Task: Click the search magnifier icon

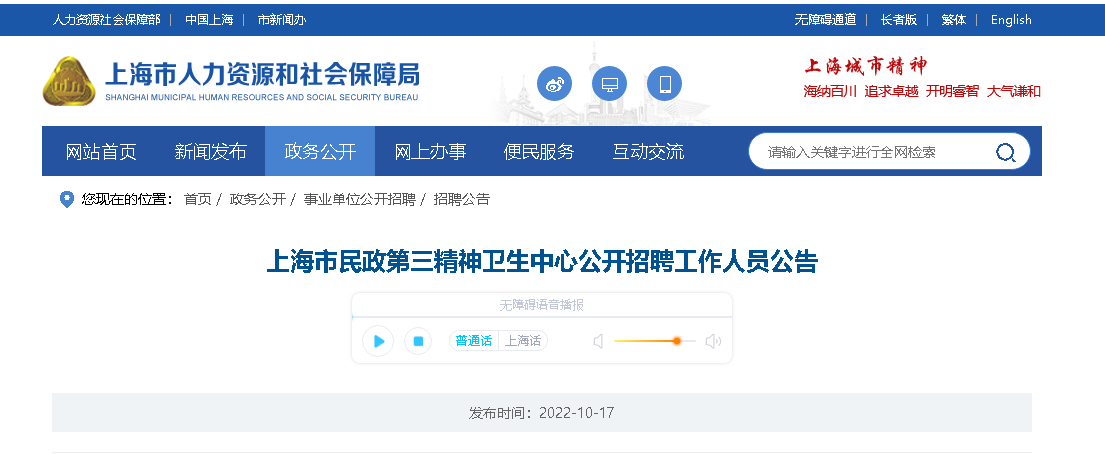Action: point(1006,152)
